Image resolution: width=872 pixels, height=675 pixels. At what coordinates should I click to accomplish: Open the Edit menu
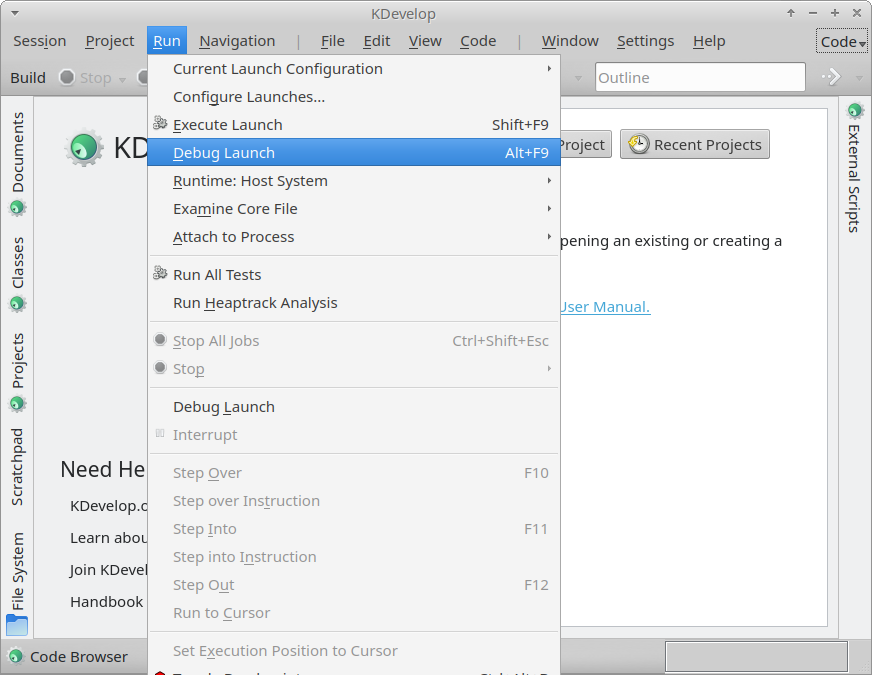[x=376, y=41]
